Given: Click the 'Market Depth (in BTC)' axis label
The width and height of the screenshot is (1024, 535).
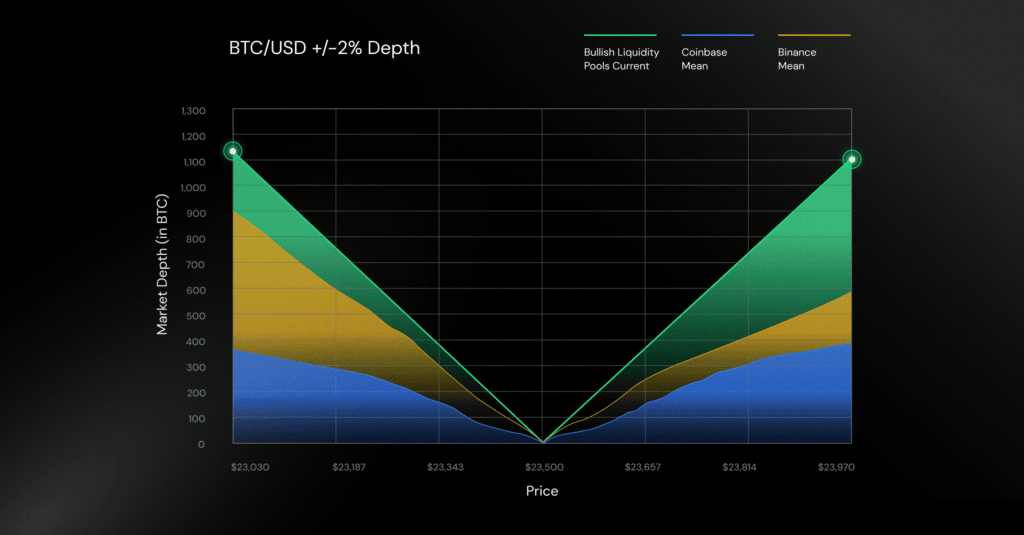Looking at the screenshot, I should (x=162, y=265).
